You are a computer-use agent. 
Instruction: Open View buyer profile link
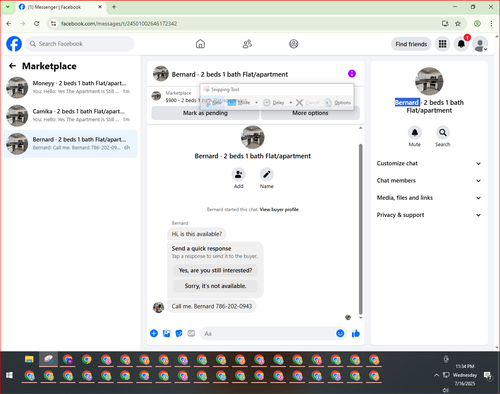pyautogui.click(x=279, y=209)
